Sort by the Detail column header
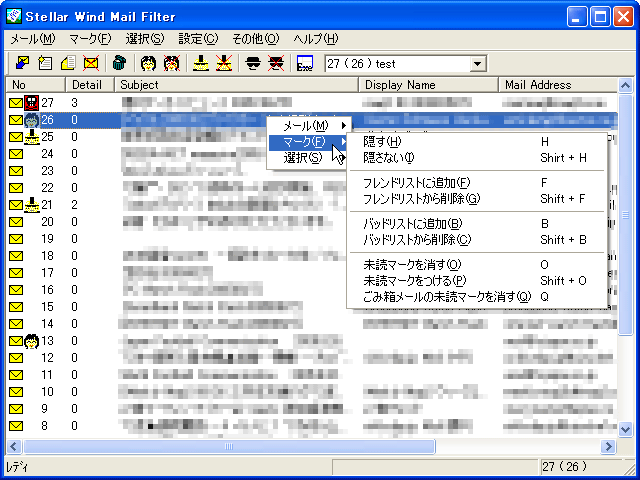The width and height of the screenshot is (640, 480). [x=90, y=84]
